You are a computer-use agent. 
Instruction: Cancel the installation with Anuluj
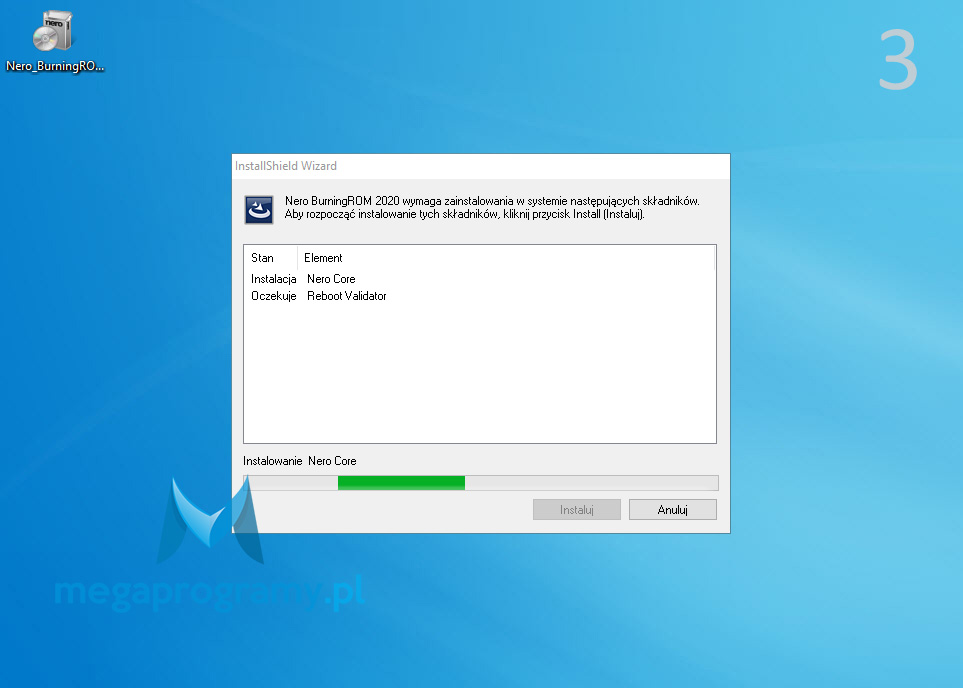click(x=673, y=509)
